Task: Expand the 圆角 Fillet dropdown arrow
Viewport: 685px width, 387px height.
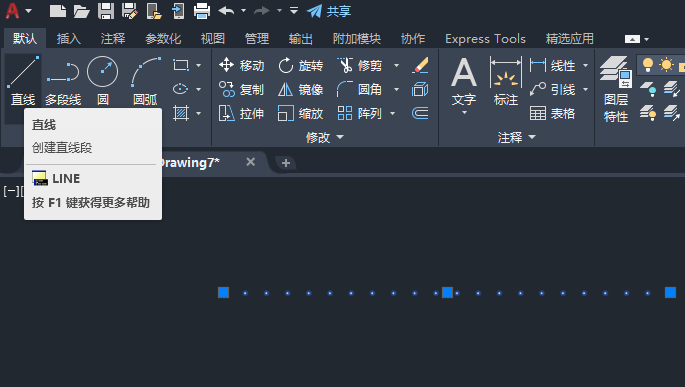Action: click(x=396, y=90)
